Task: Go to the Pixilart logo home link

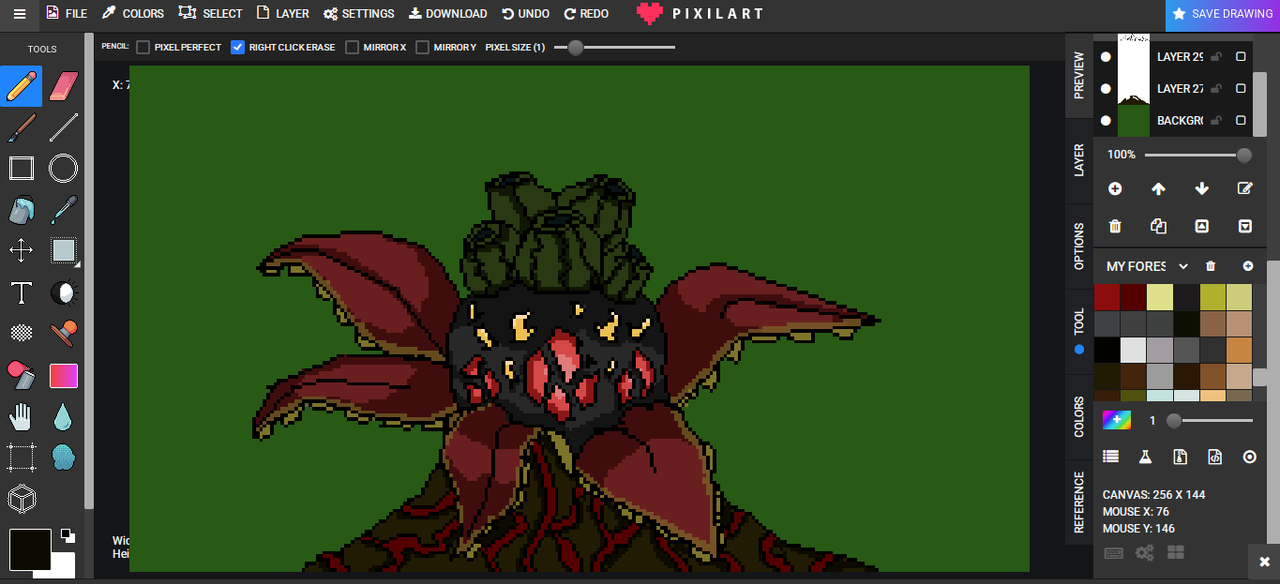Action: point(700,14)
